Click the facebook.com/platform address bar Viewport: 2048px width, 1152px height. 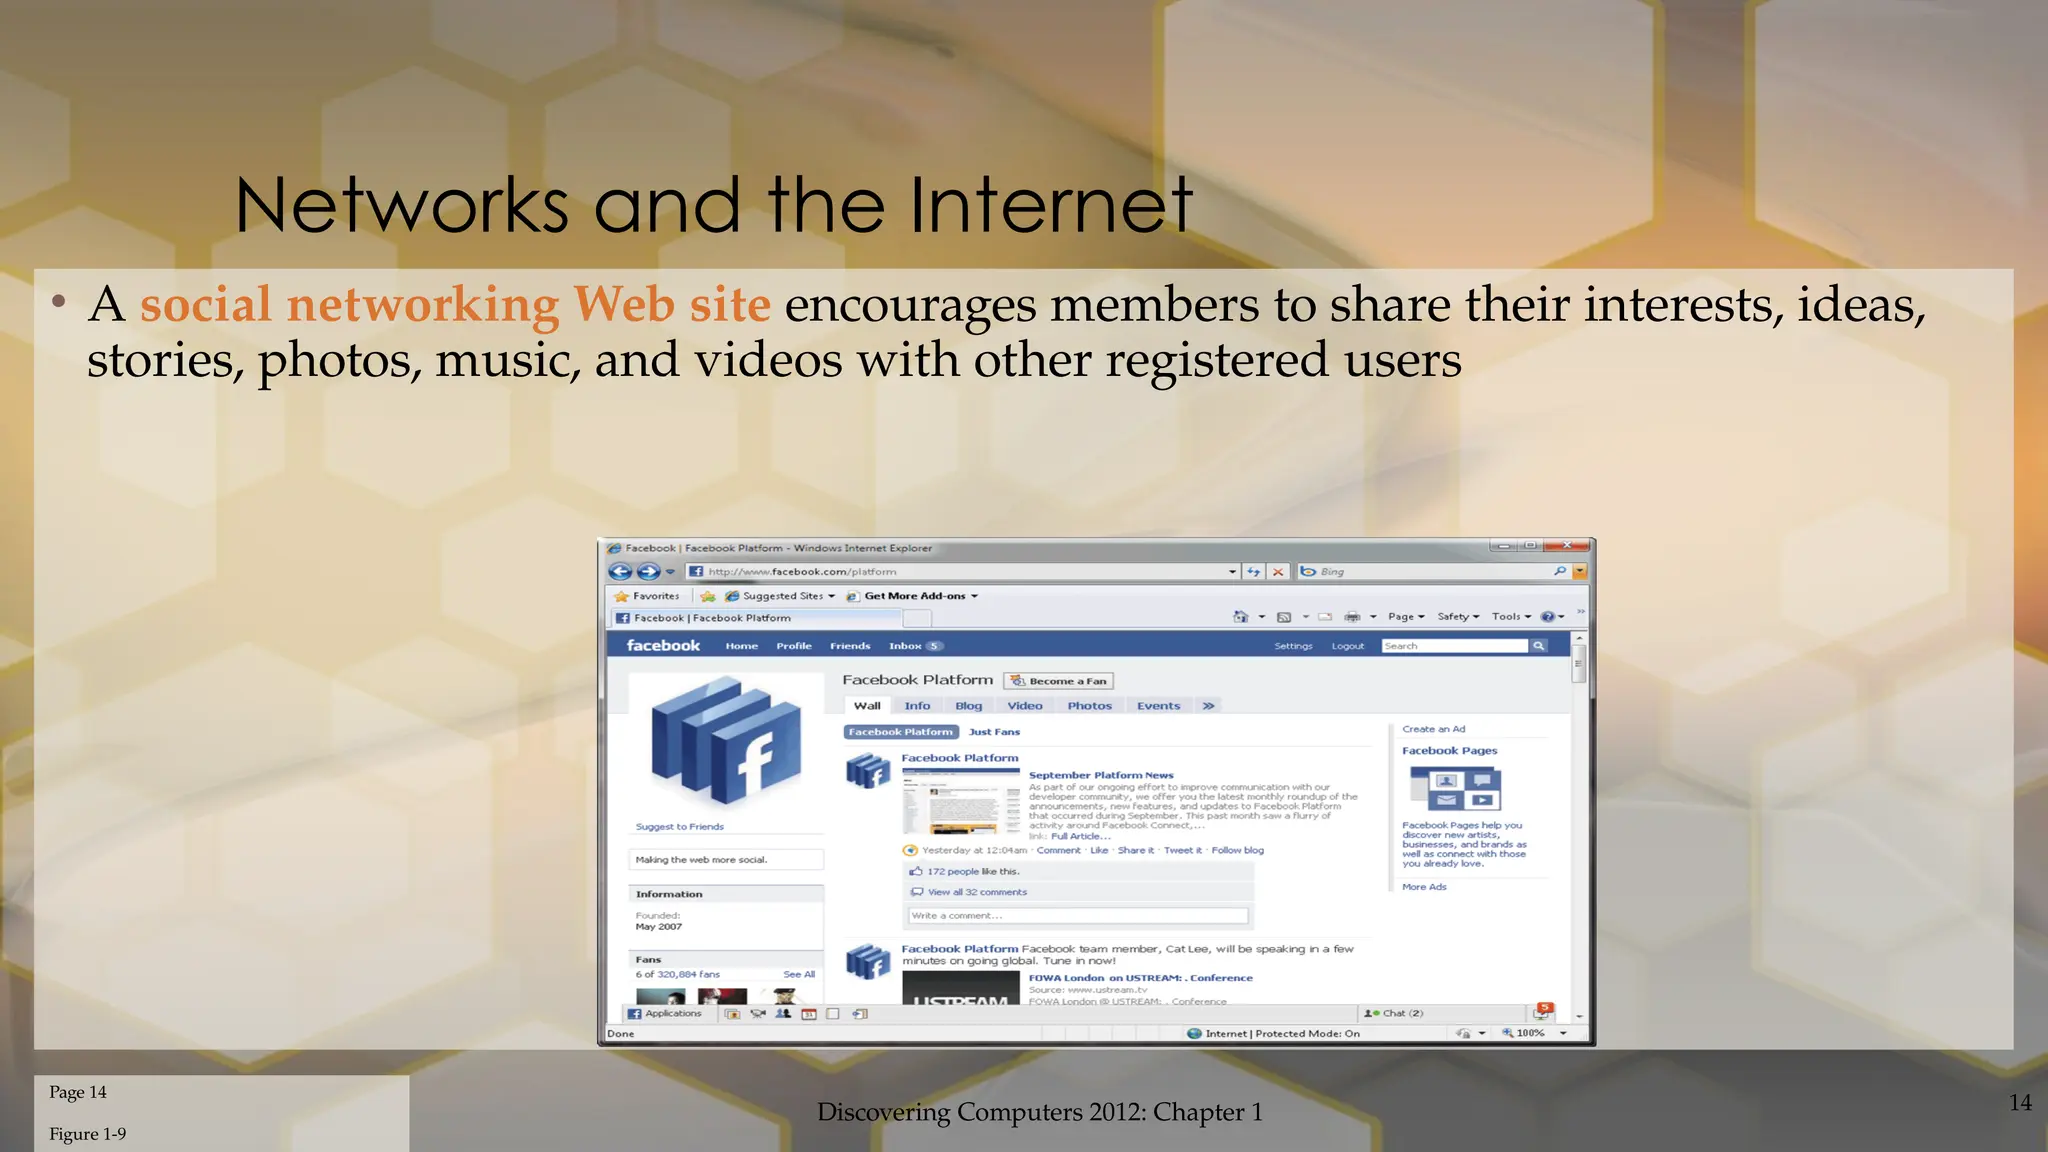click(963, 572)
